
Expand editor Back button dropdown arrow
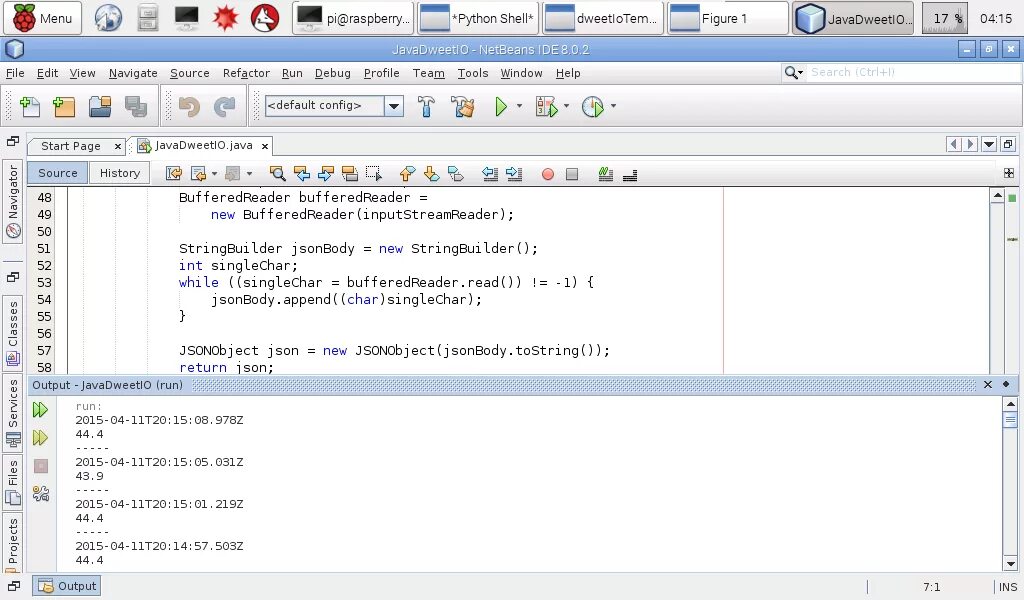coord(214,174)
